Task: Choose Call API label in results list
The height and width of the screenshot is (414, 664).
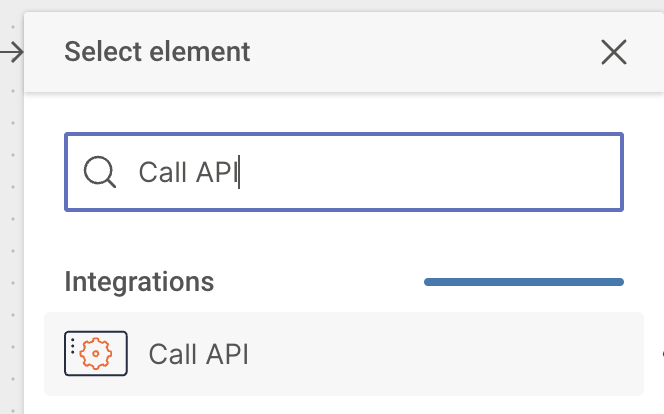Action: click(198, 354)
